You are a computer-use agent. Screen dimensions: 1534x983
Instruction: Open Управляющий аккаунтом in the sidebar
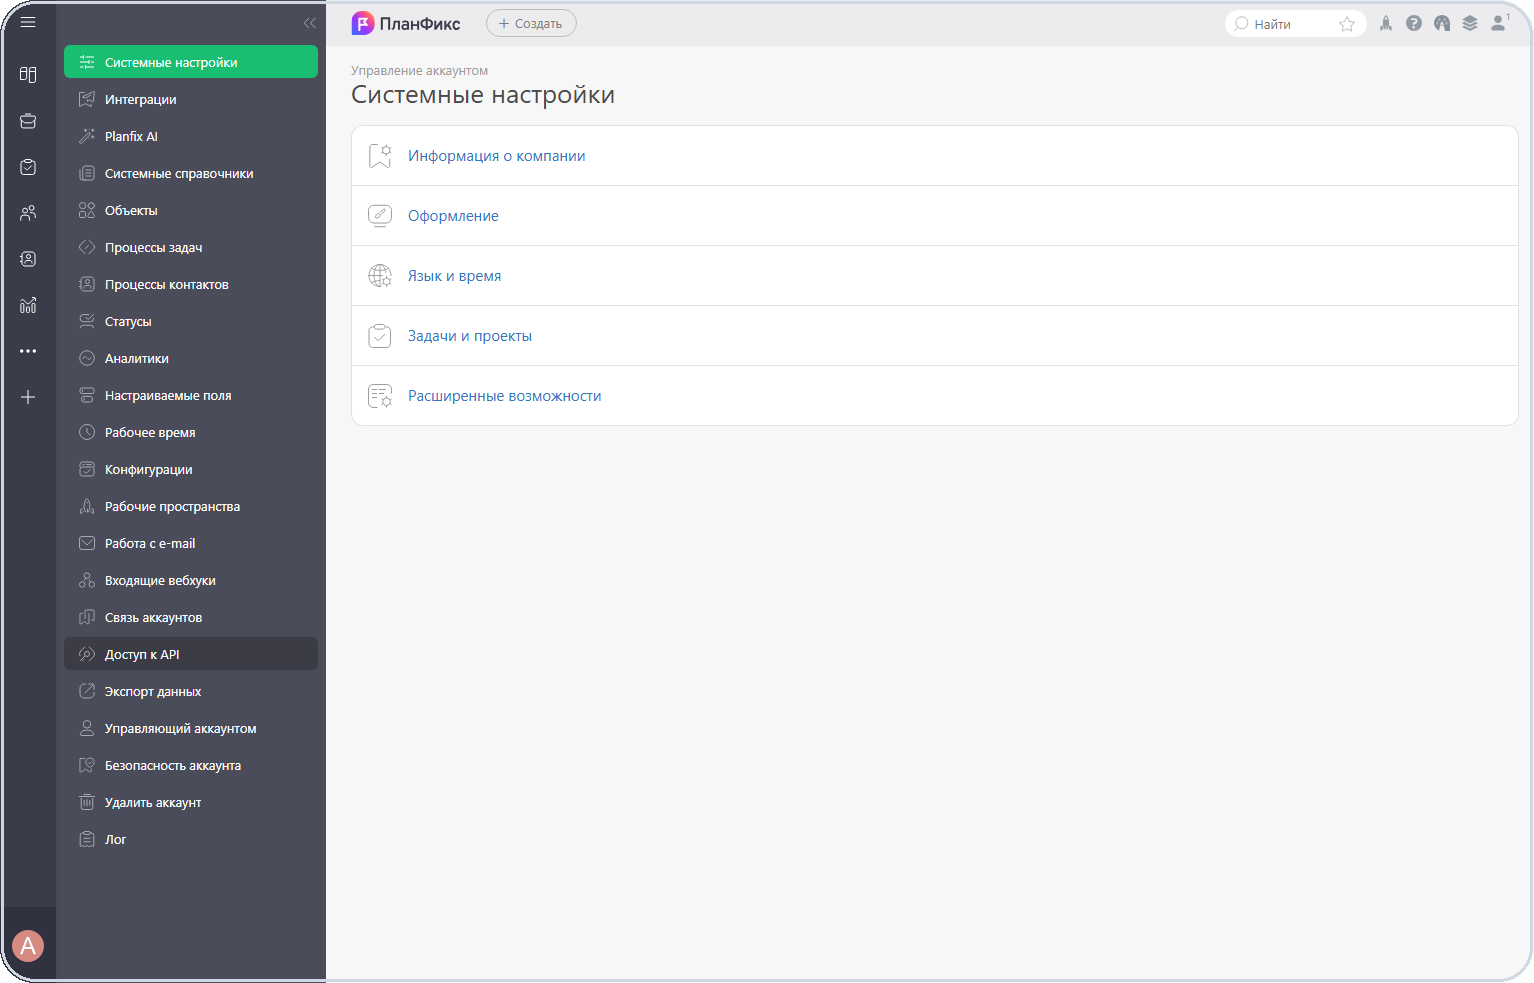click(x=191, y=728)
